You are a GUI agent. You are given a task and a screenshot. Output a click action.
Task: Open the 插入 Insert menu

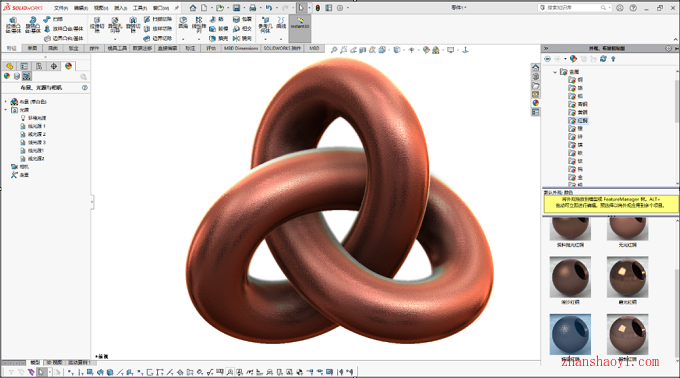[x=121, y=8]
